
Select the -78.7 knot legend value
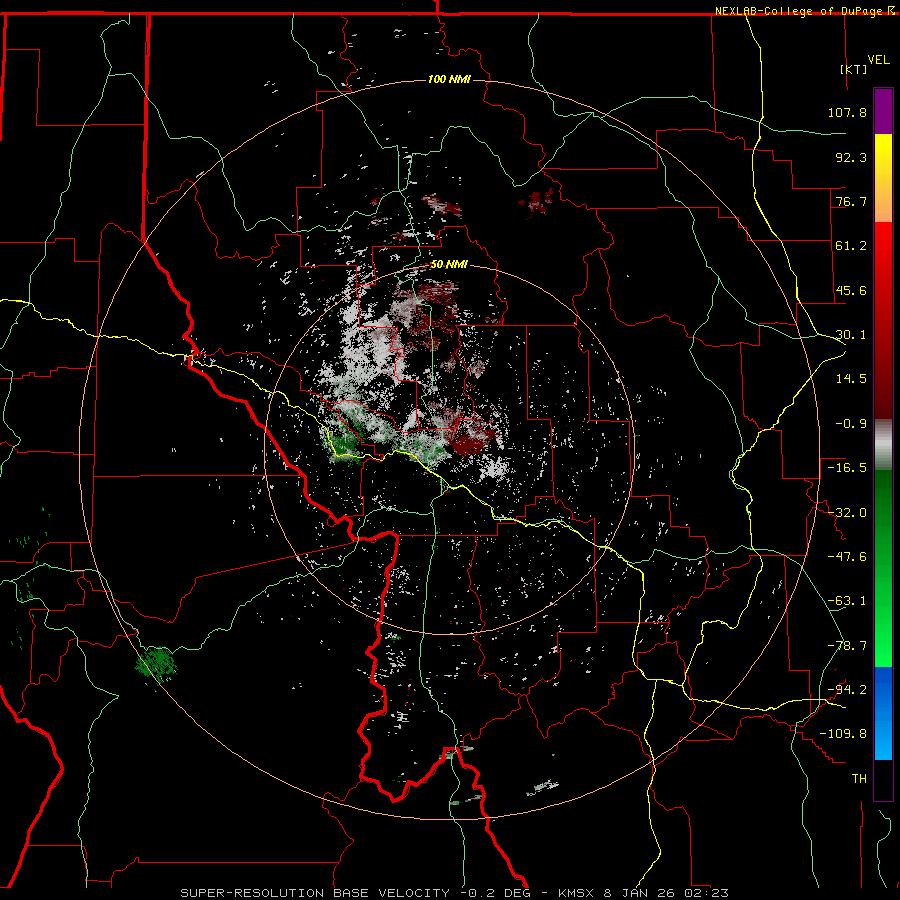(847, 646)
